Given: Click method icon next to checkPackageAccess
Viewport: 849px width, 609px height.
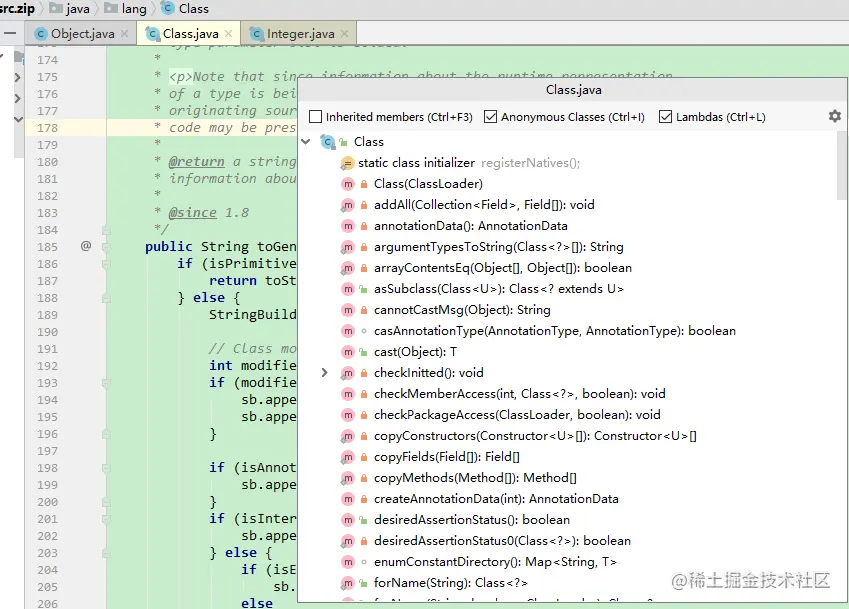Looking at the screenshot, I should 348,415.
